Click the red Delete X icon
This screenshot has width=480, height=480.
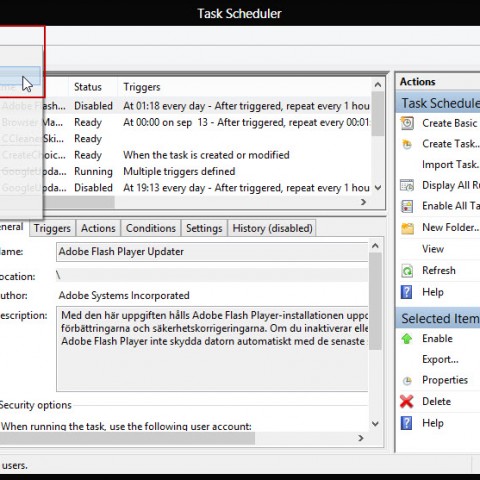click(x=407, y=401)
